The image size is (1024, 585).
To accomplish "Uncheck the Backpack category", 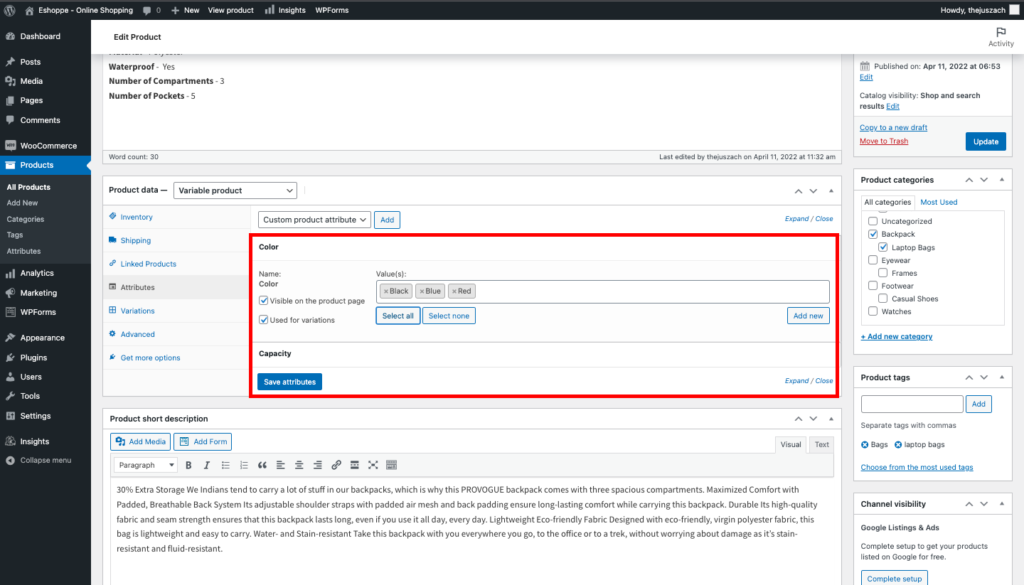I will (872, 234).
